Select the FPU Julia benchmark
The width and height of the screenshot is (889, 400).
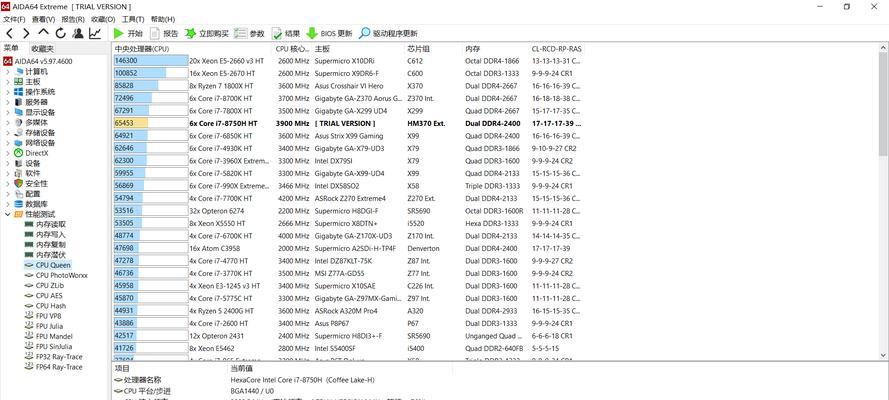44,326
